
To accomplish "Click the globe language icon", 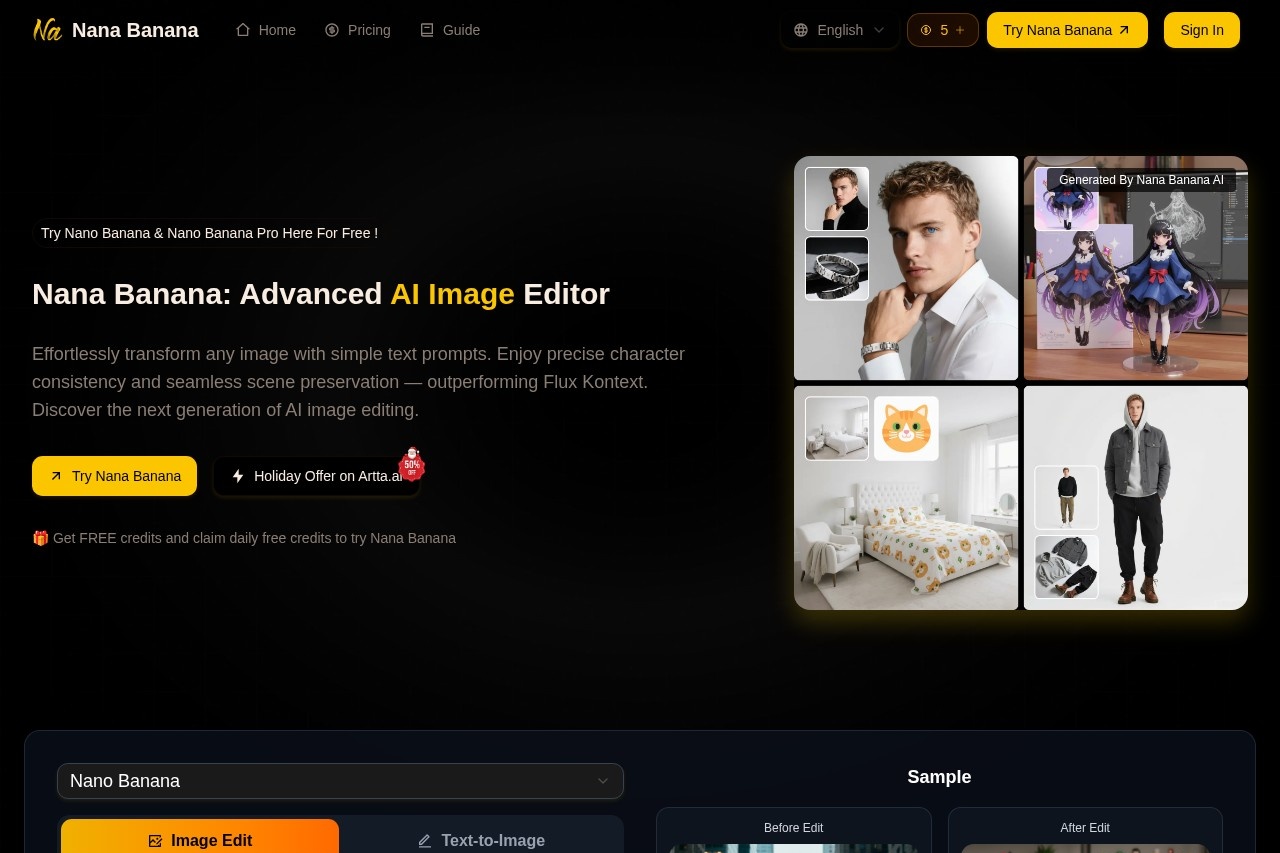I will pyautogui.click(x=801, y=30).
